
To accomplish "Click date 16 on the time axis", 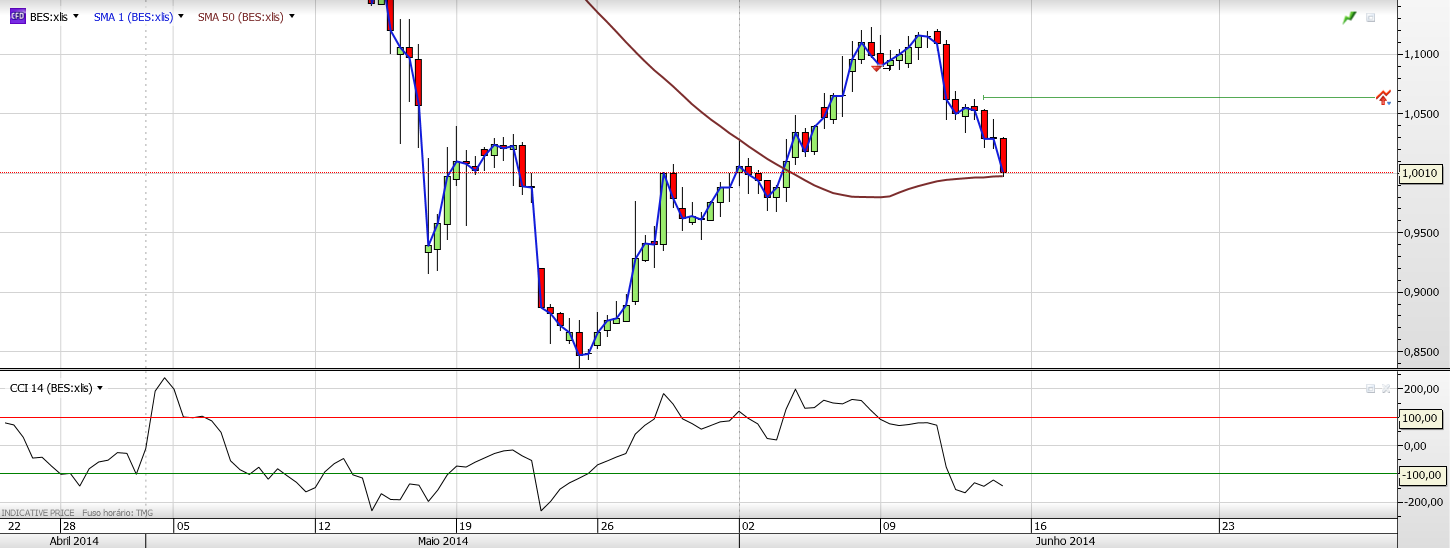I will click(x=1039, y=525).
